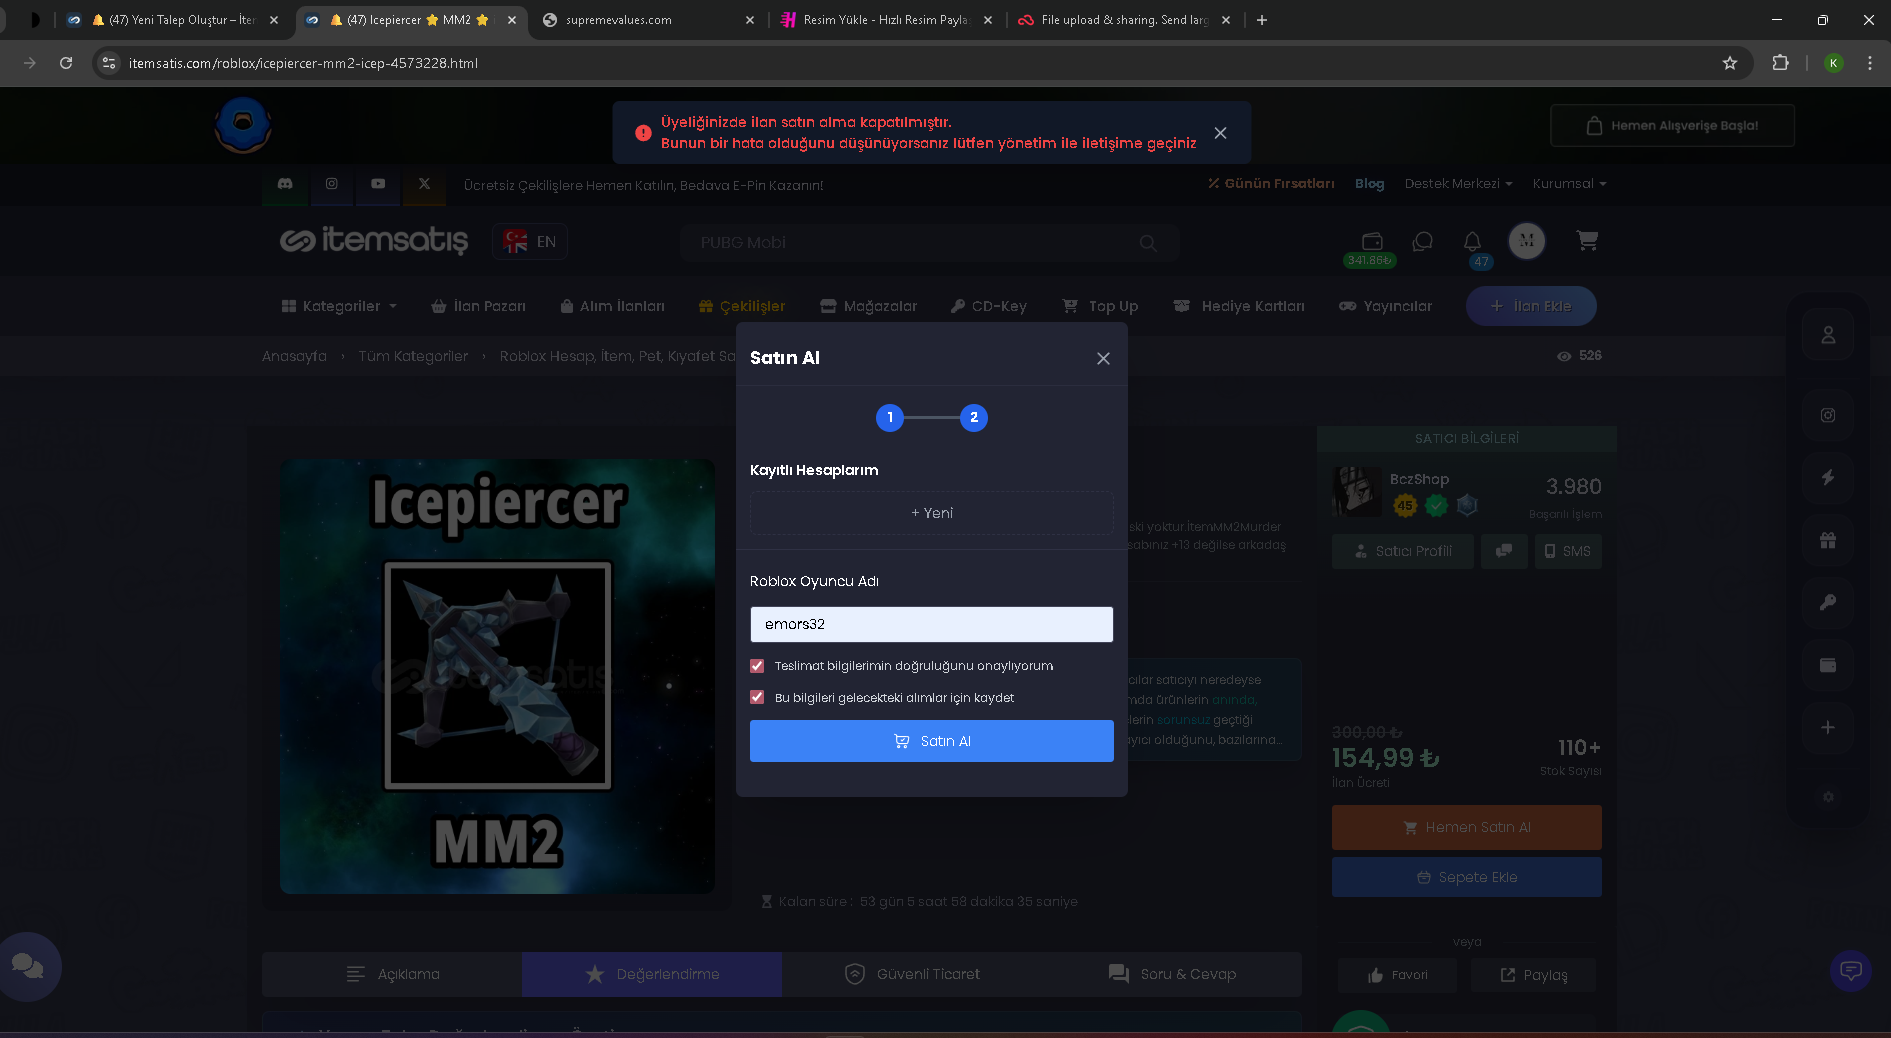Open Günün Fırsatları link

tap(1271, 184)
